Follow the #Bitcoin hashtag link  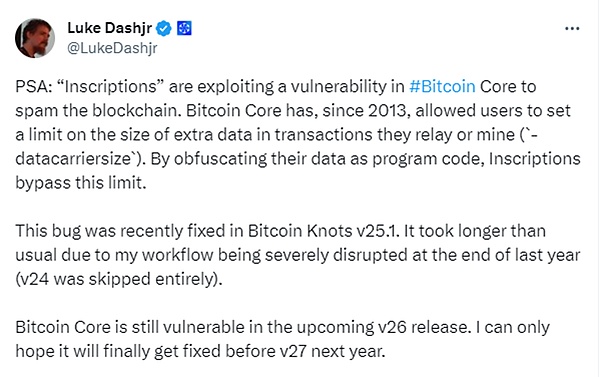pyautogui.click(x=442, y=86)
